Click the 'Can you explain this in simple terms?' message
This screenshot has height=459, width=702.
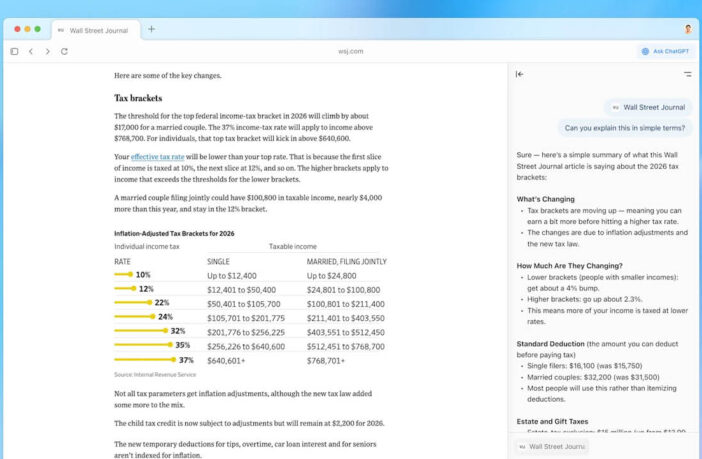625,128
